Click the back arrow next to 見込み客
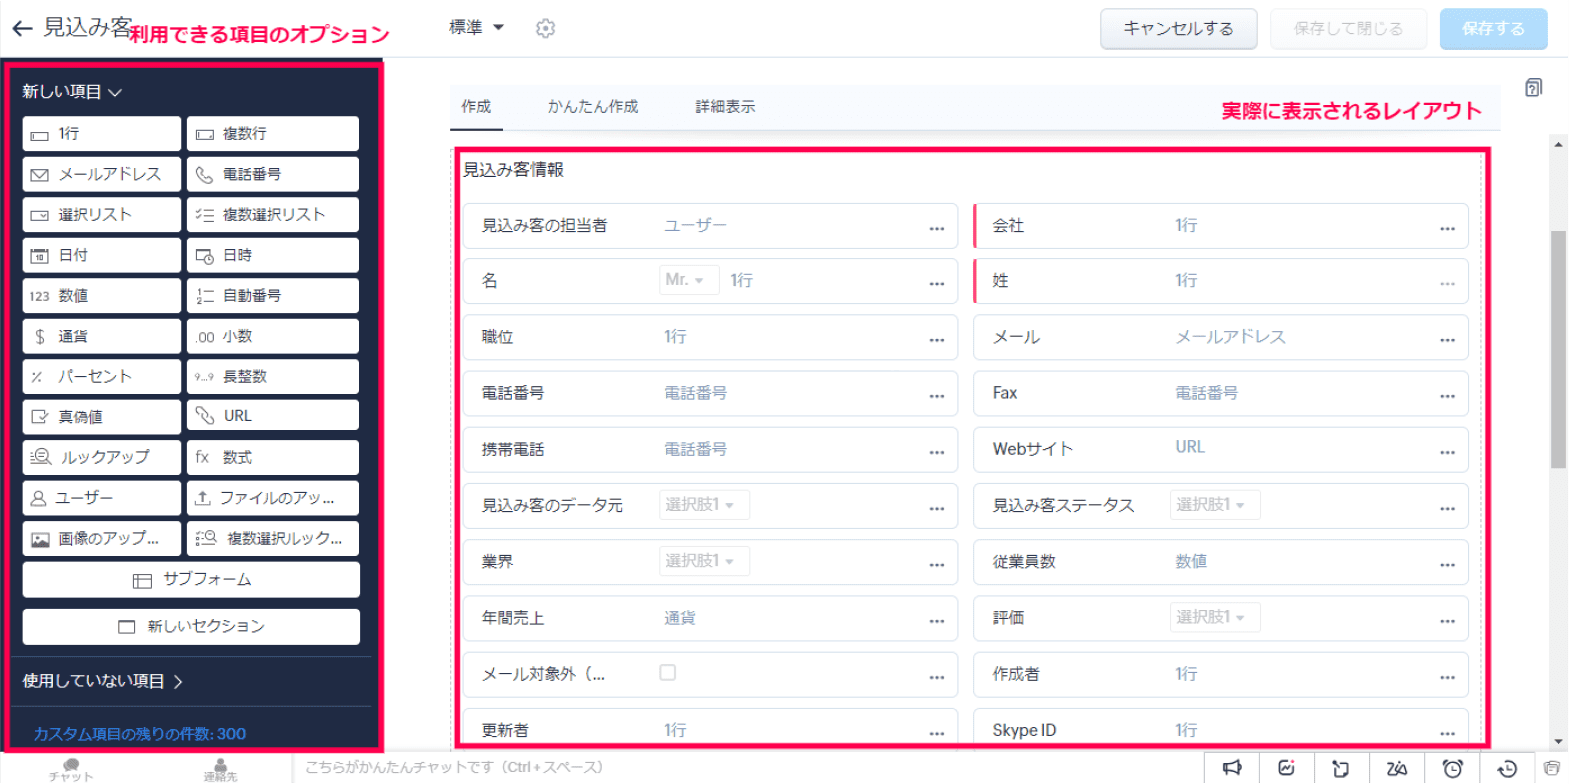 (22, 28)
